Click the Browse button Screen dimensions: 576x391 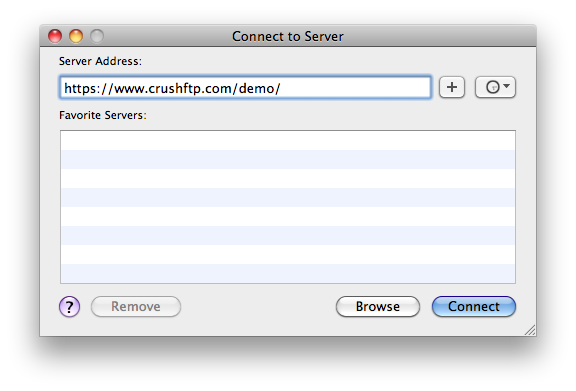tap(378, 306)
